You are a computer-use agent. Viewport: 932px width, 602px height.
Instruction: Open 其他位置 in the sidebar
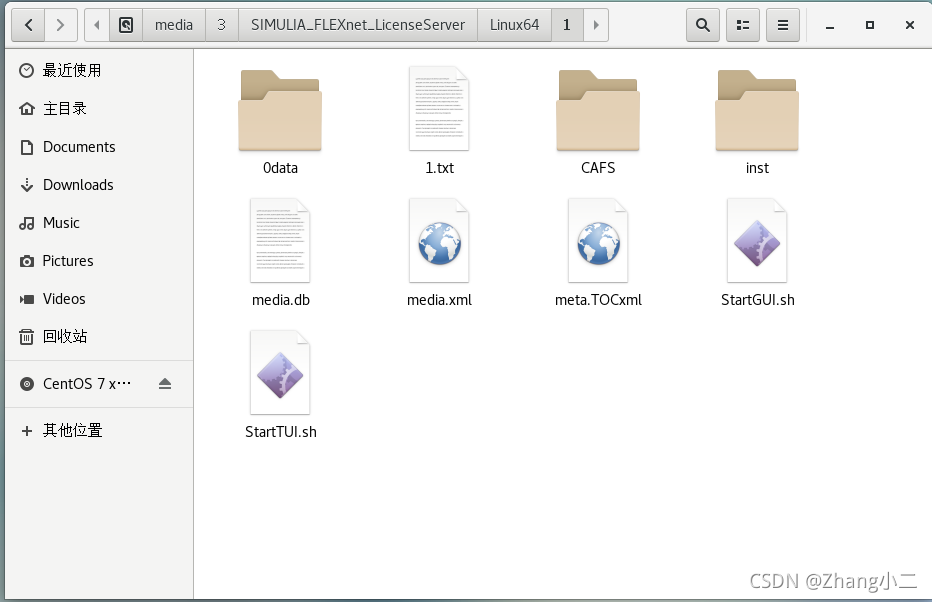click(x=72, y=430)
